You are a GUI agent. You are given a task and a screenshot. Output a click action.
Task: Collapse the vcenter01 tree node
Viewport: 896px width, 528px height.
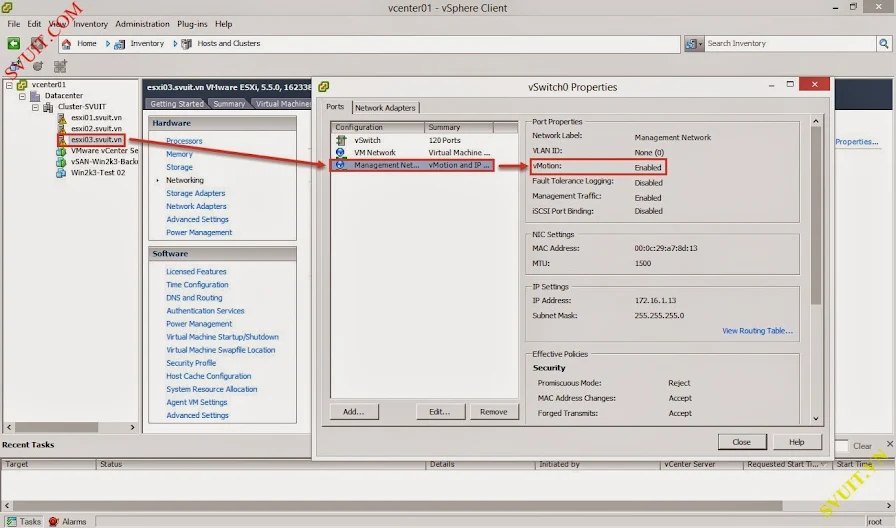coord(9,85)
